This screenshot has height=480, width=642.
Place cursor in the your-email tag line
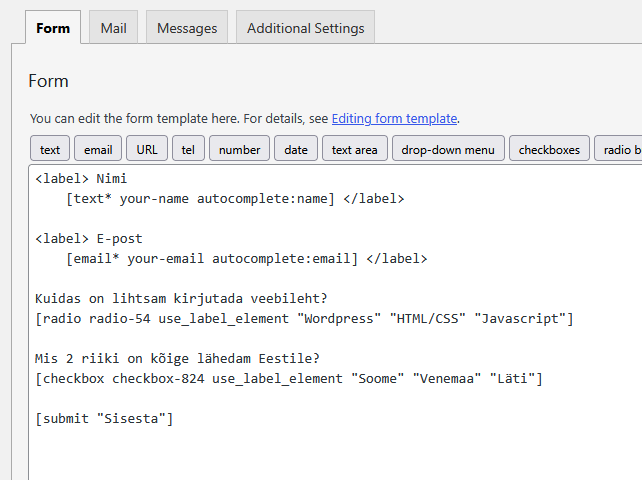pyautogui.click(x=245, y=258)
